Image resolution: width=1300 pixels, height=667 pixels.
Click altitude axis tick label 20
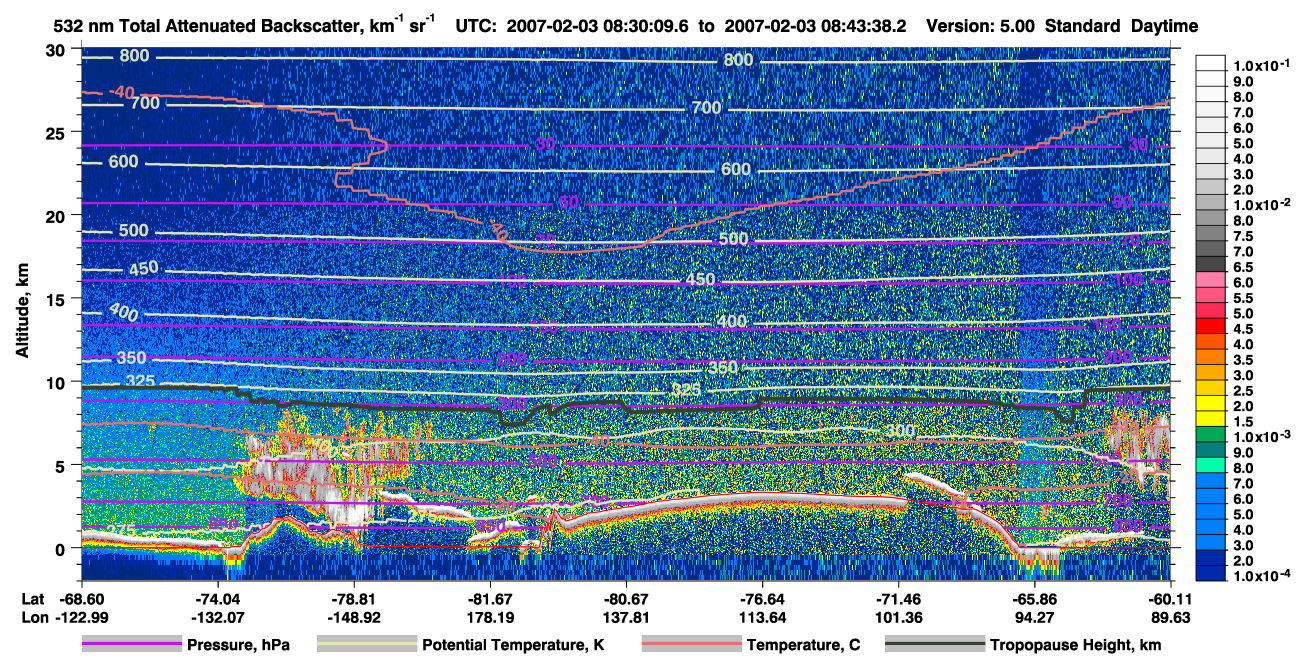point(58,216)
